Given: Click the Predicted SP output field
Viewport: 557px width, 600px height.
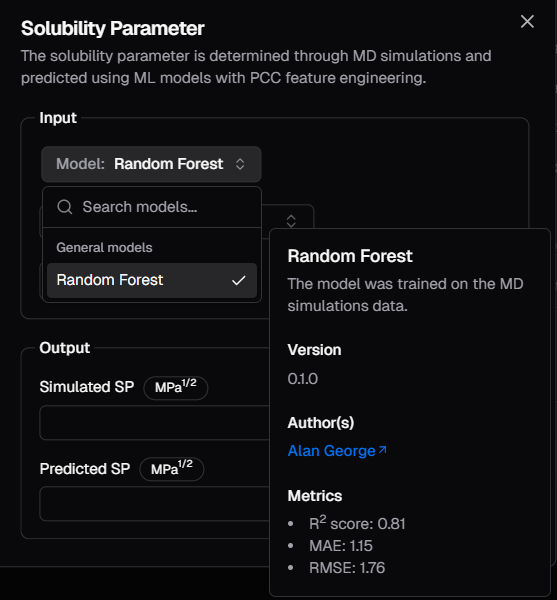Looking at the screenshot, I should tap(155, 504).
